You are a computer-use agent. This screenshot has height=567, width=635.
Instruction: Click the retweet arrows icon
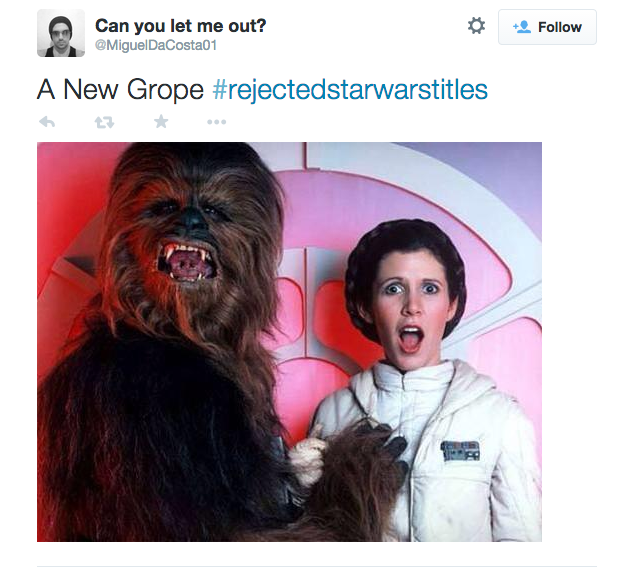104,122
